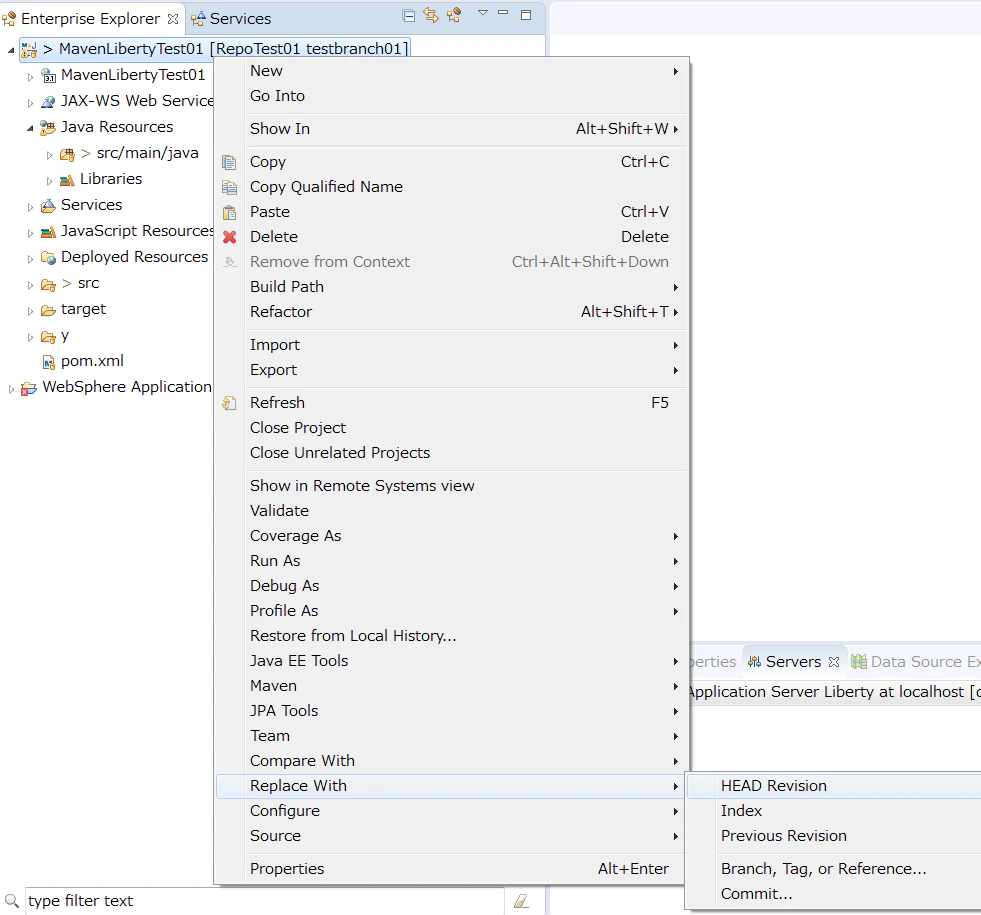Click the WebSphere Application project icon

click(29, 388)
